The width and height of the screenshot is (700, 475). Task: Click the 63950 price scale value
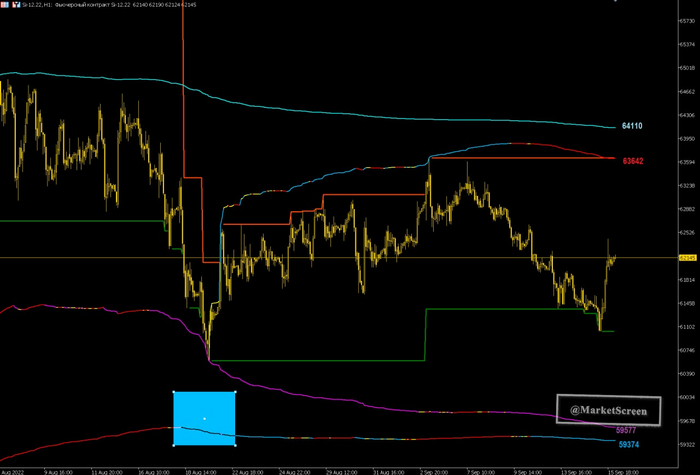point(688,139)
